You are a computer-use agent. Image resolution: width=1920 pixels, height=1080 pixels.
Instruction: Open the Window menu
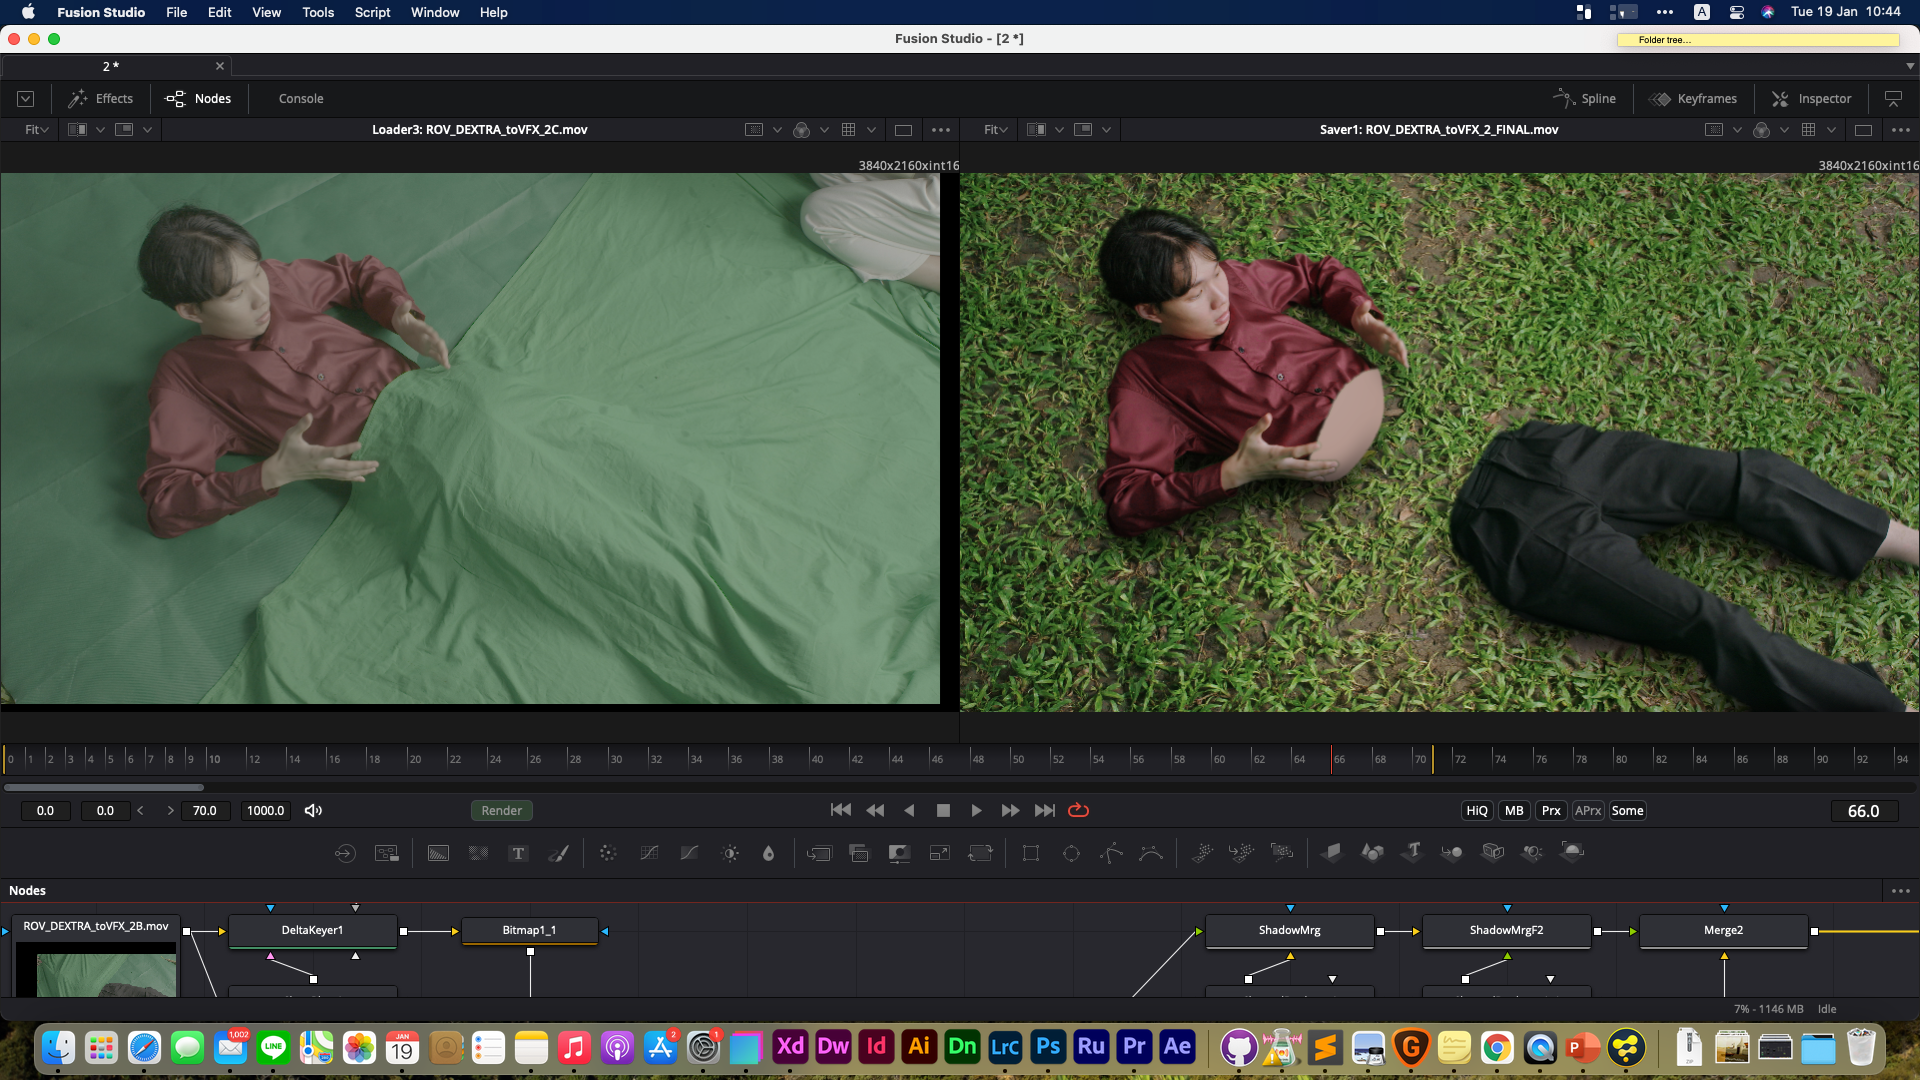435,12
